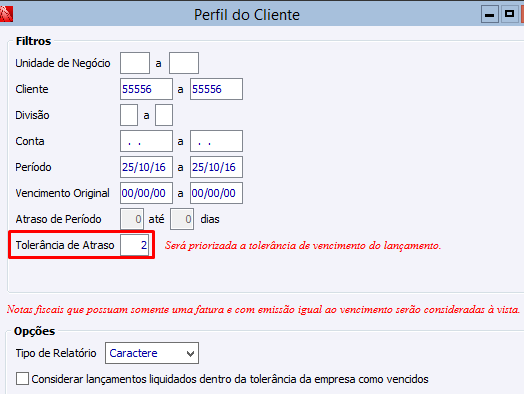Focus the first Unidade de Negócio field

pos(135,63)
